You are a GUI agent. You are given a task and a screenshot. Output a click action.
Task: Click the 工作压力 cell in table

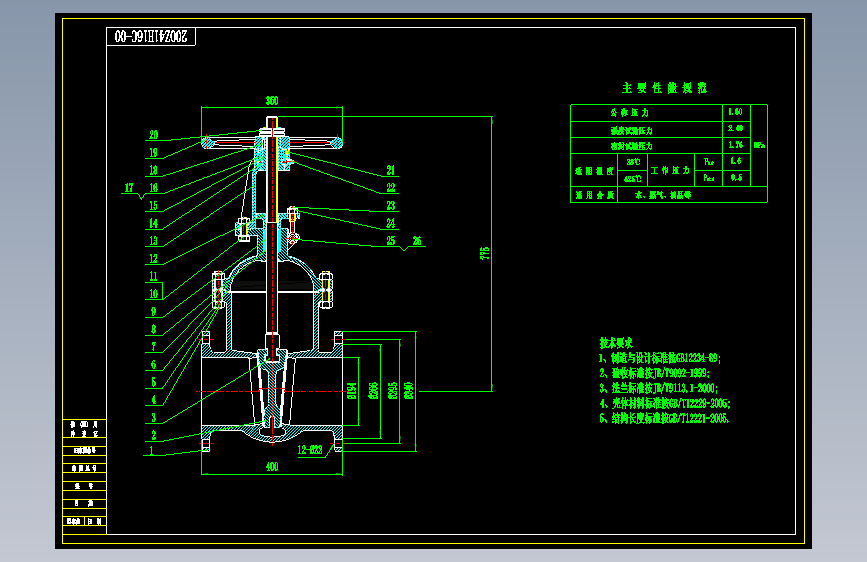670,170
